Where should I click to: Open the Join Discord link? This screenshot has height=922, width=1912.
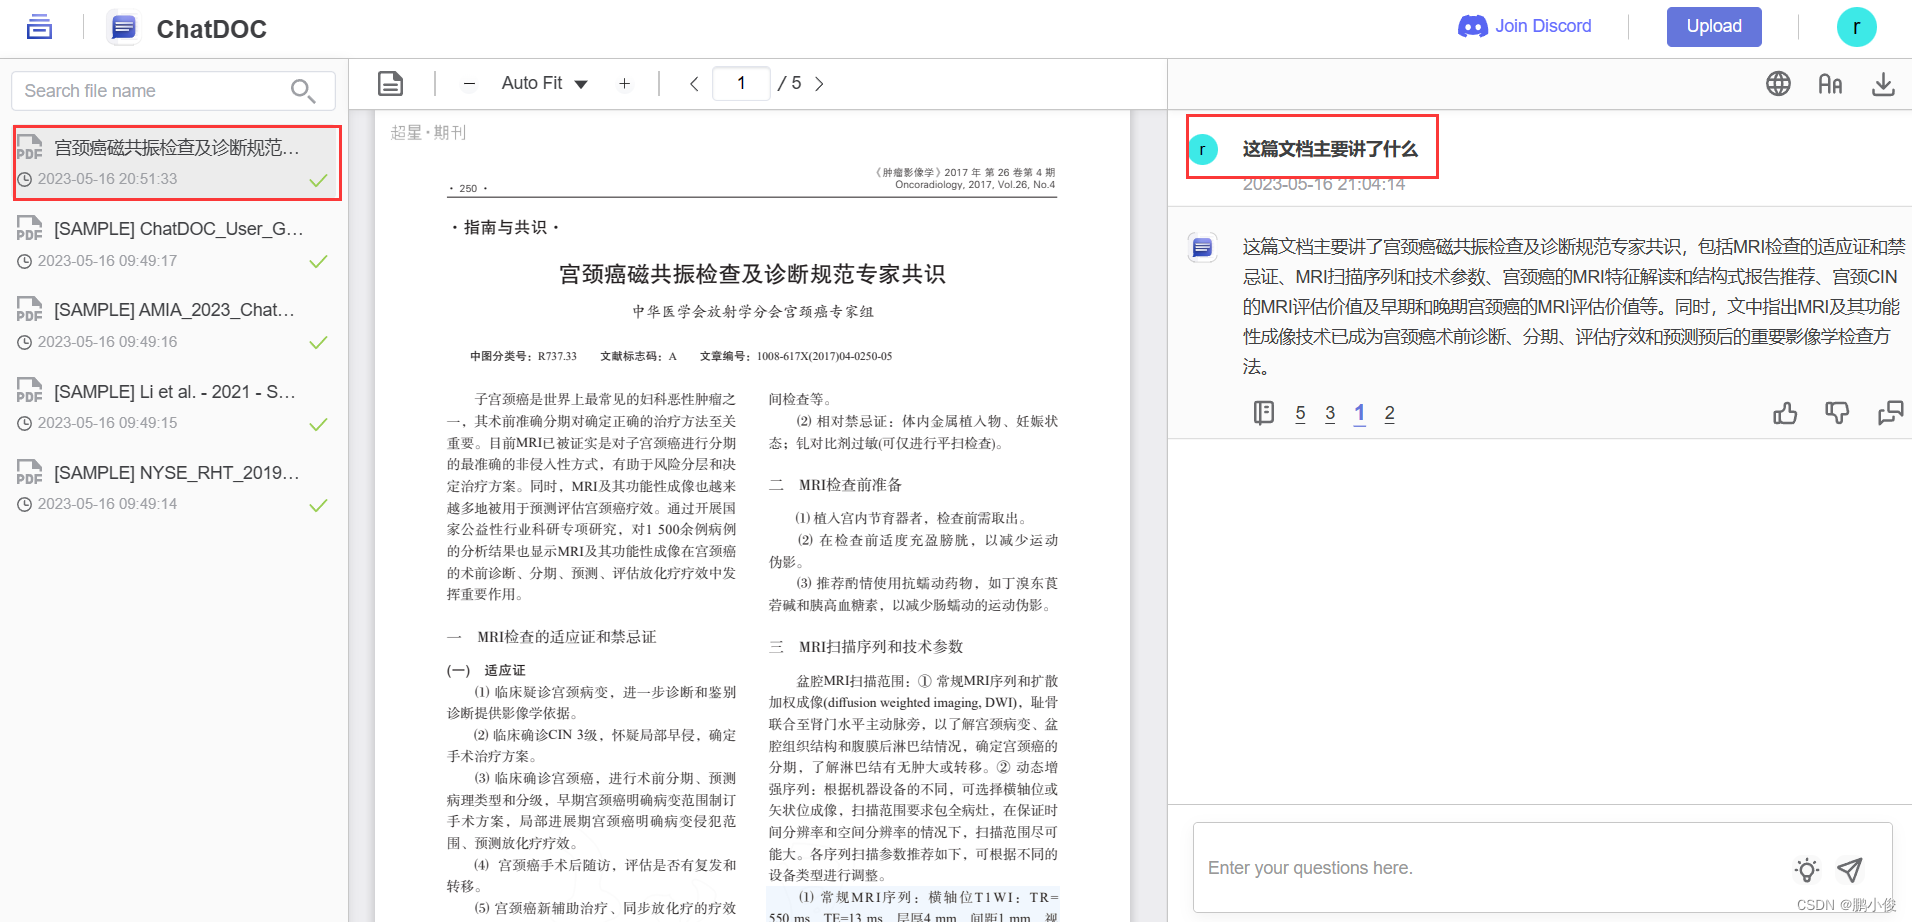point(1525,26)
